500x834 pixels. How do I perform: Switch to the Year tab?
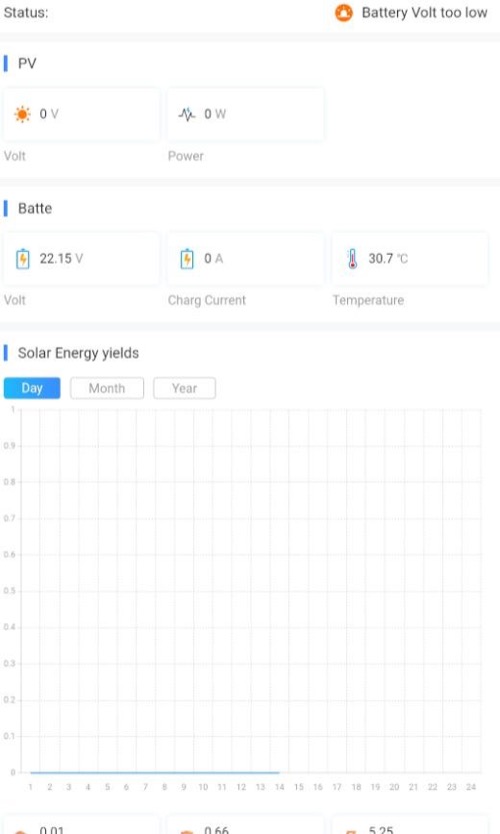tap(185, 388)
